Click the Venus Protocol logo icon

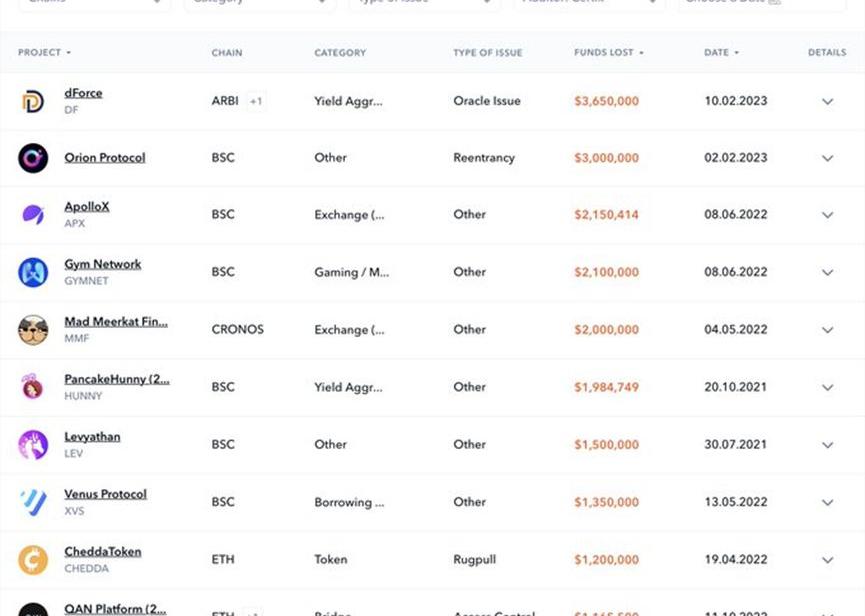click(33, 502)
